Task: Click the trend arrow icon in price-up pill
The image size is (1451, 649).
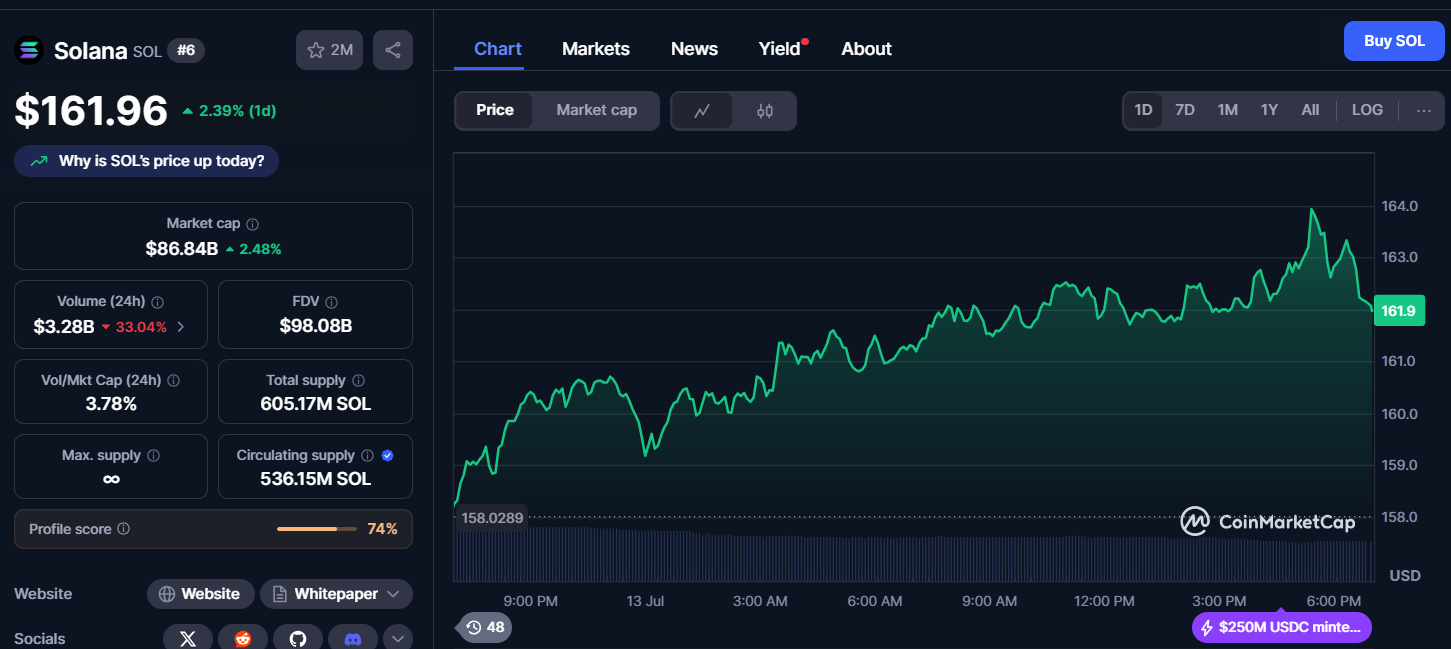Action: pos(39,161)
